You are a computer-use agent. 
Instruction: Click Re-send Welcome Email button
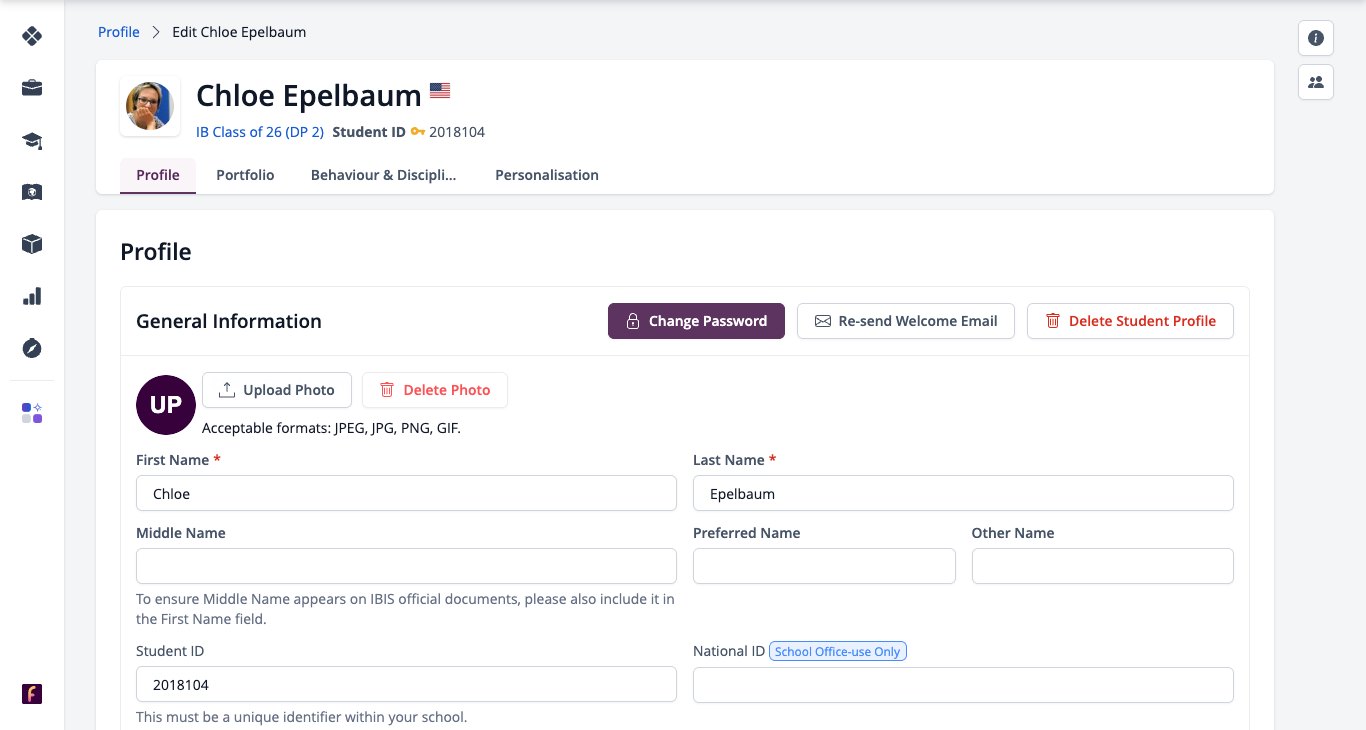point(906,321)
